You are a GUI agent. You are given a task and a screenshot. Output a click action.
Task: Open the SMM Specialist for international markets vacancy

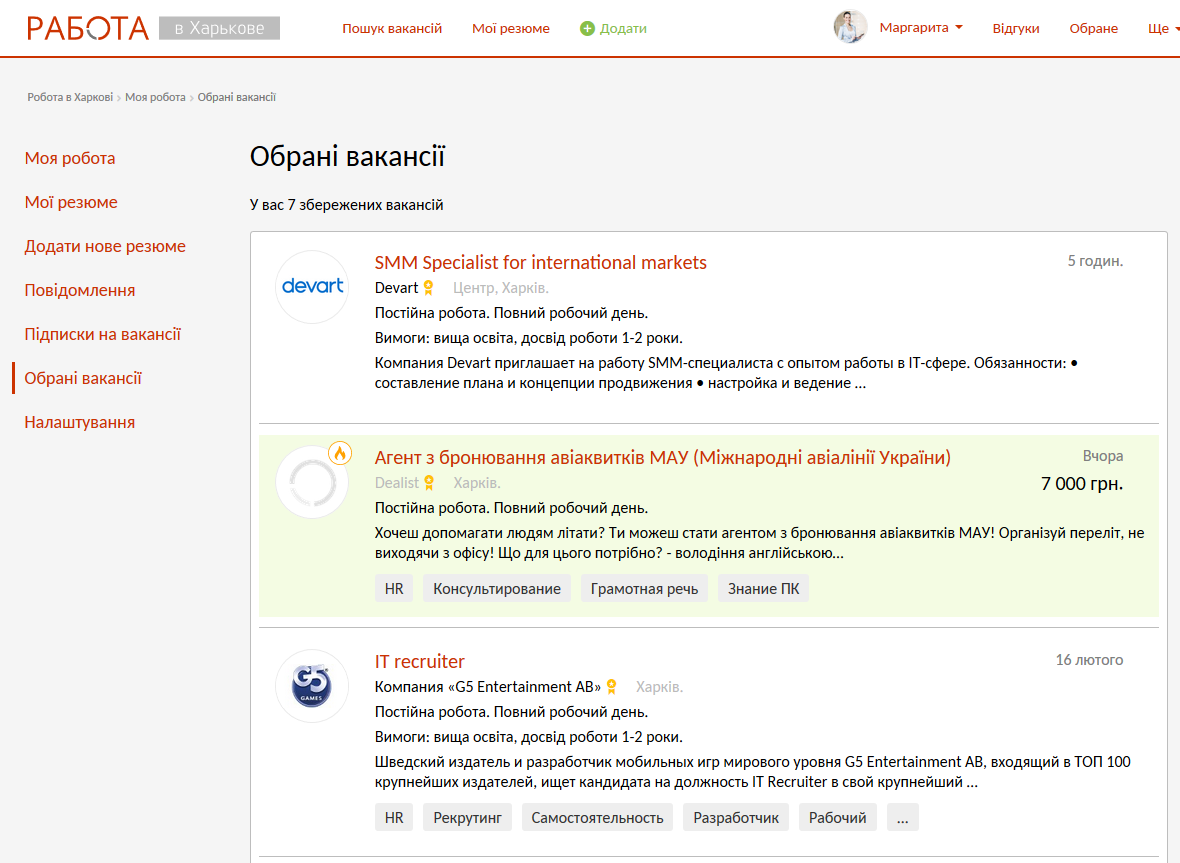pos(540,262)
